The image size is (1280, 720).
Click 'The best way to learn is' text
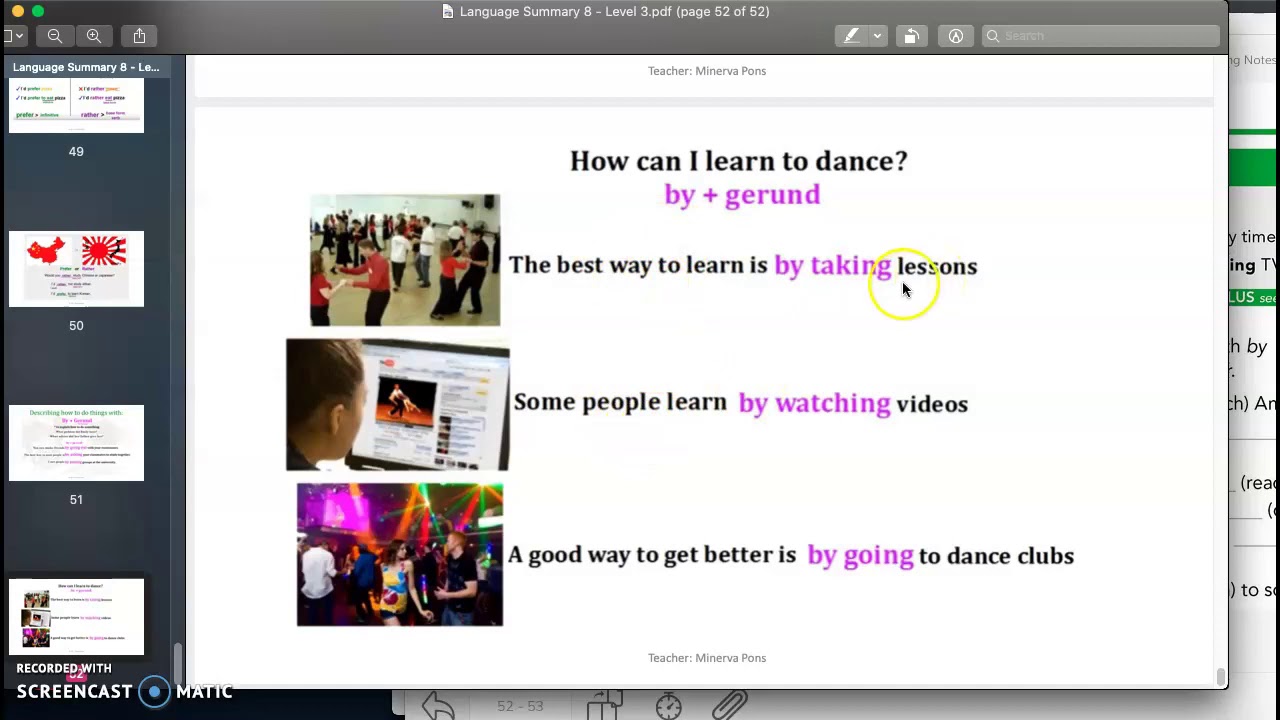click(x=638, y=265)
